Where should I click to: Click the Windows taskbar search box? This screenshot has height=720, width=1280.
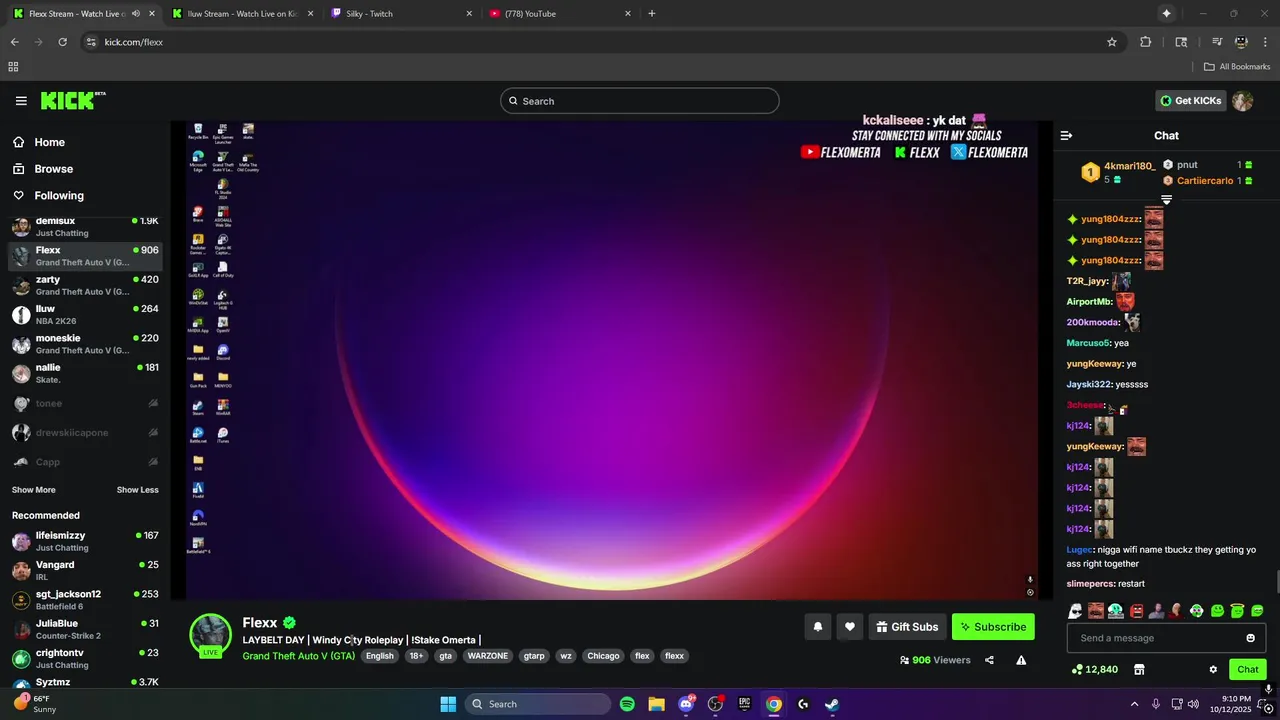coord(538,704)
